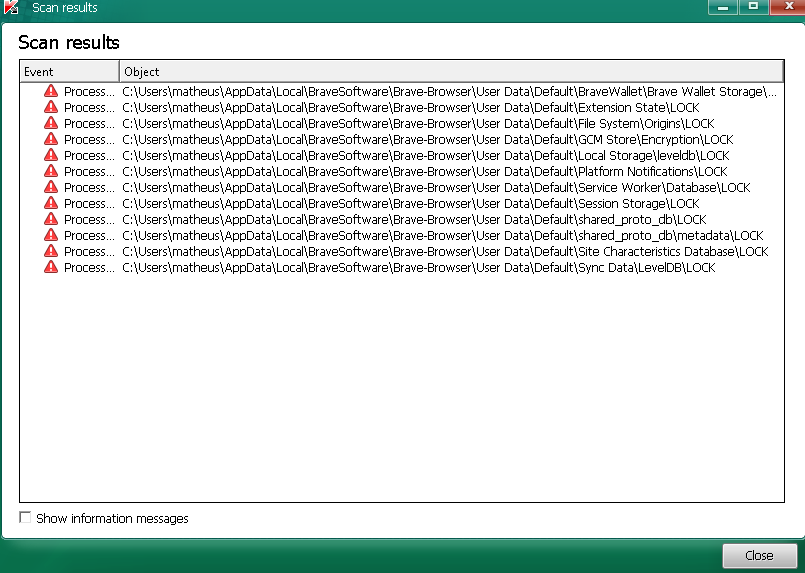
Task: Click the Process... event text on the Platform Notifications row
Action: pyautogui.click(x=89, y=171)
